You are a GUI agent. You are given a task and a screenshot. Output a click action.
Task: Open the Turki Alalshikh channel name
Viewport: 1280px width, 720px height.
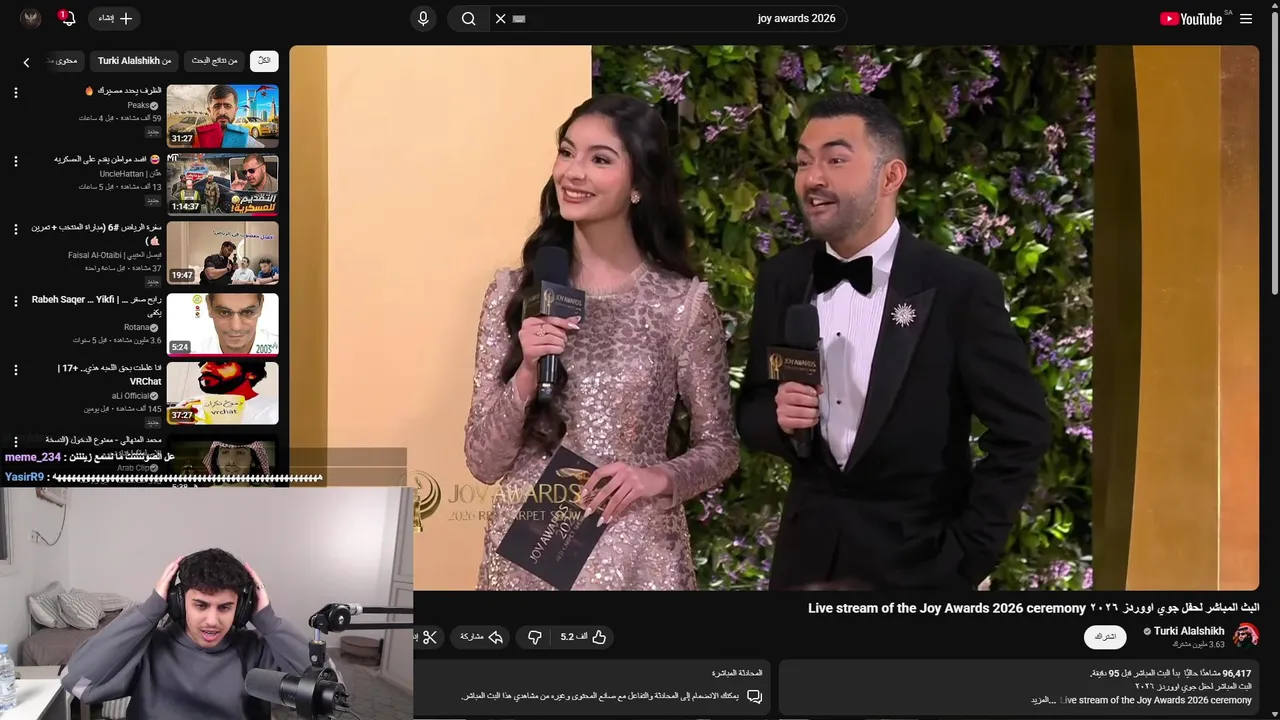point(1189,631)
